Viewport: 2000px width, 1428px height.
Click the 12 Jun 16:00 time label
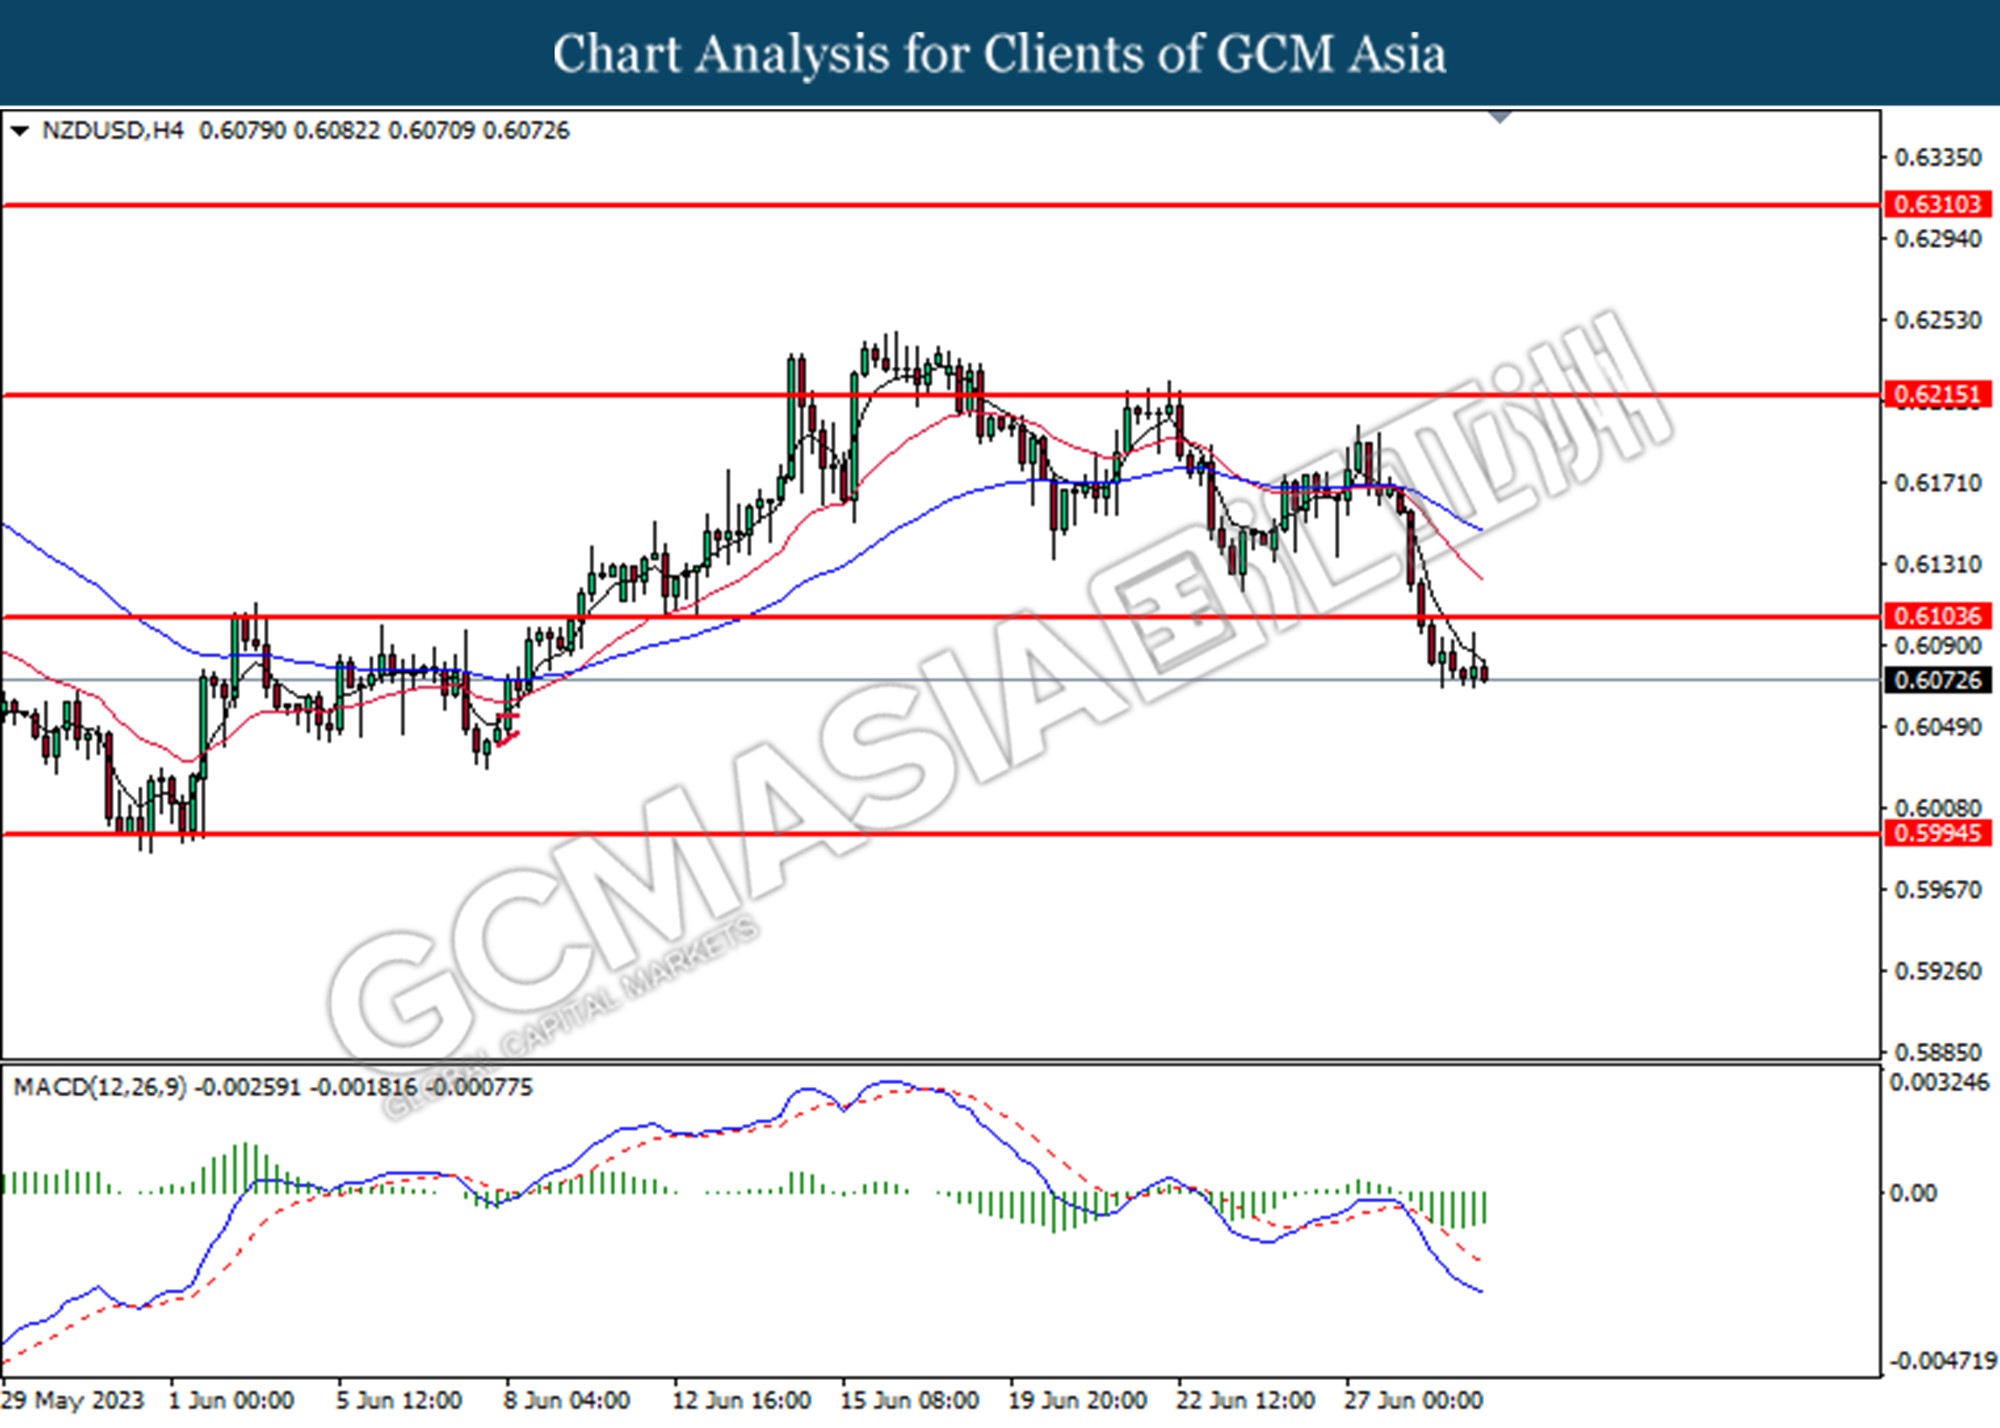click(741, 1400)
